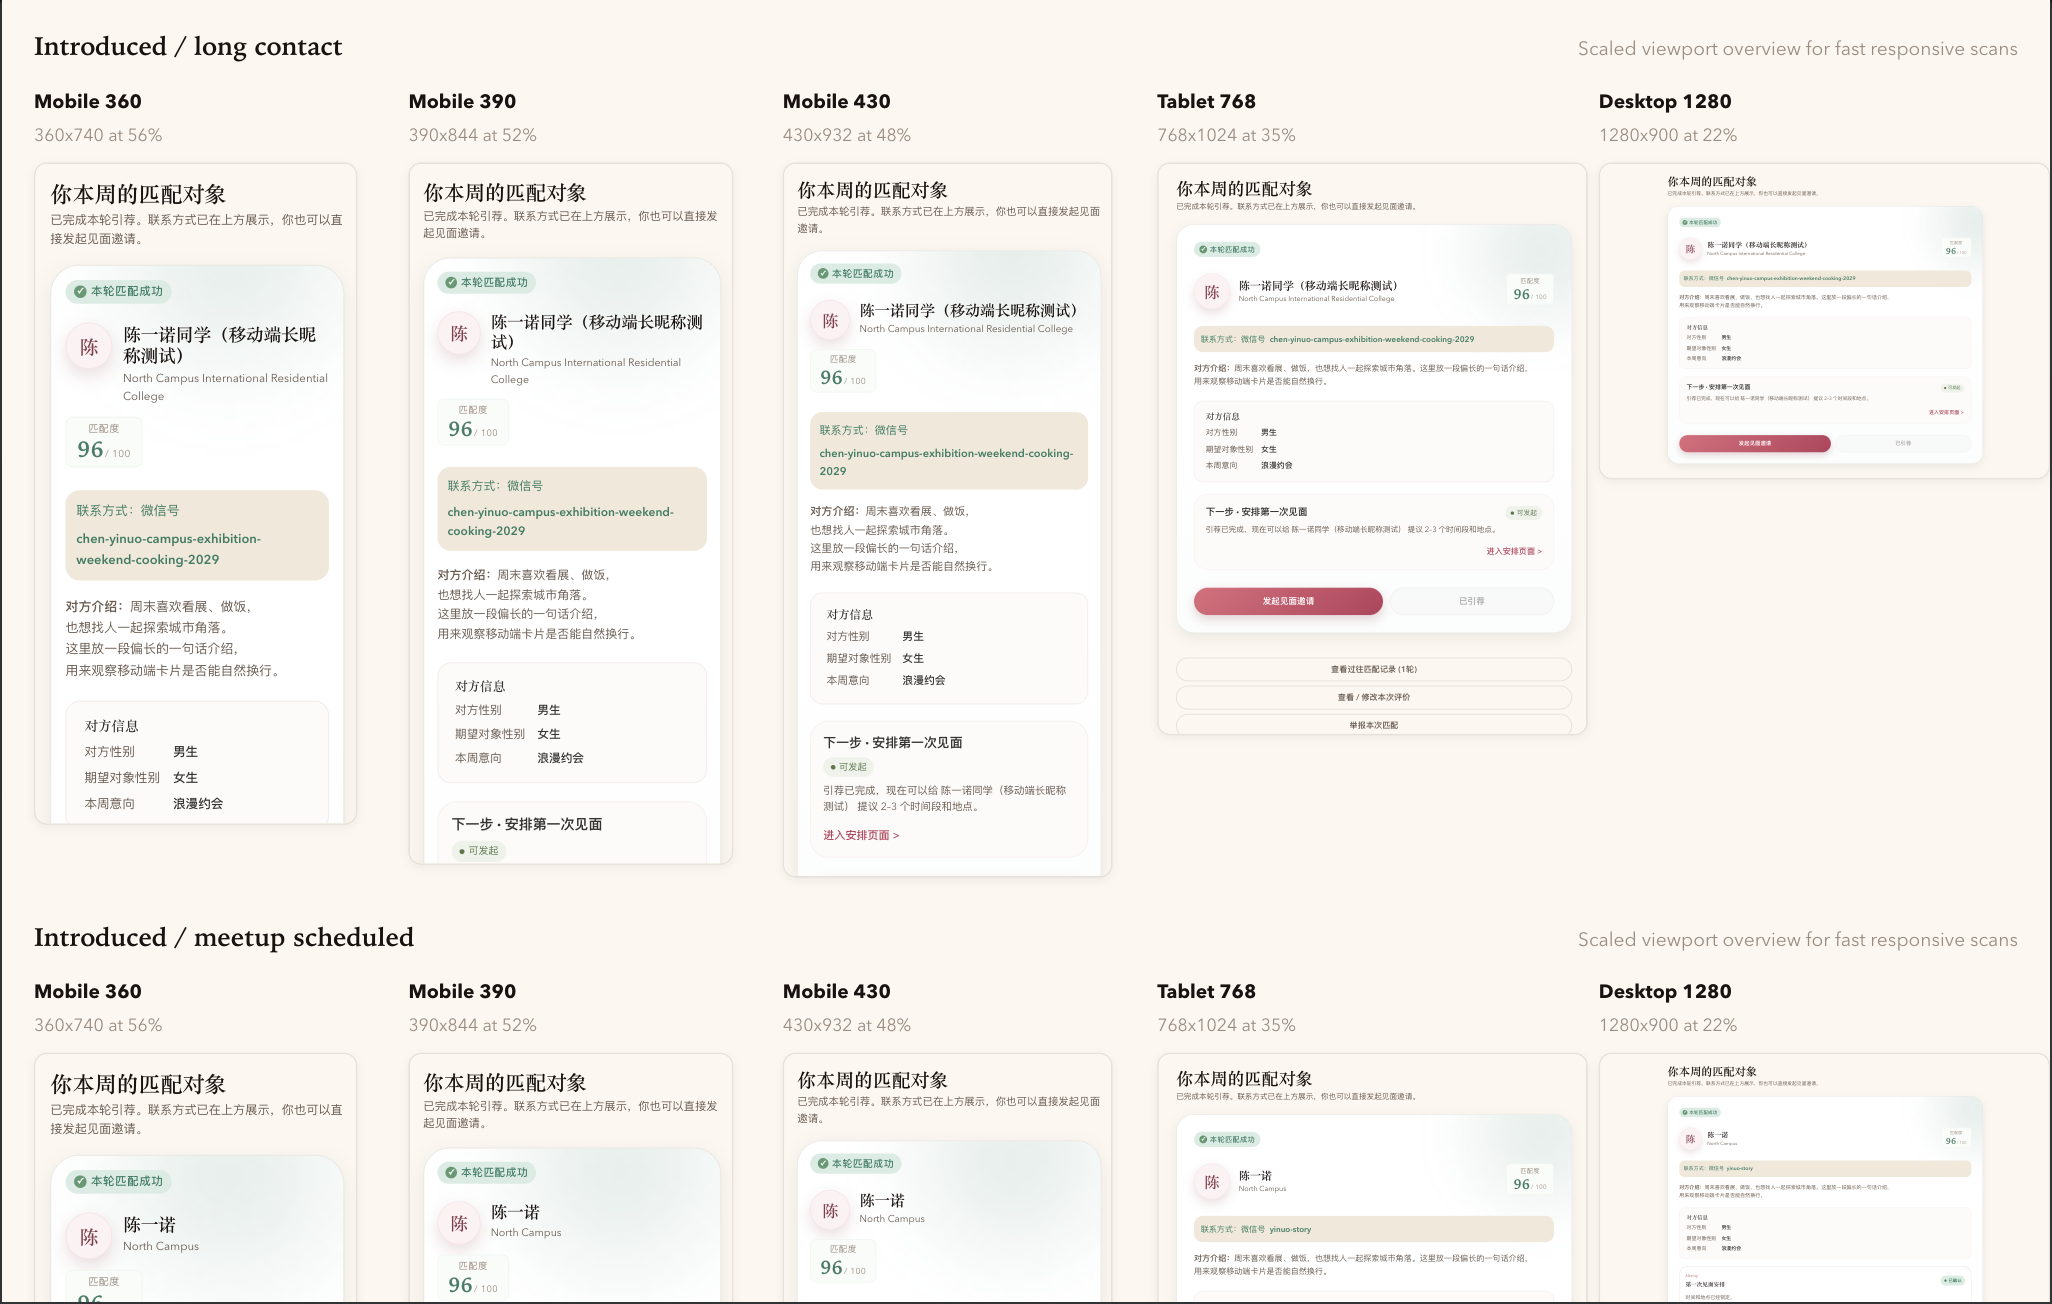
Task: Click 陈 avatar in meetup scheduled Desktop 1280 preview
Action: (x=1690, y=1139)
